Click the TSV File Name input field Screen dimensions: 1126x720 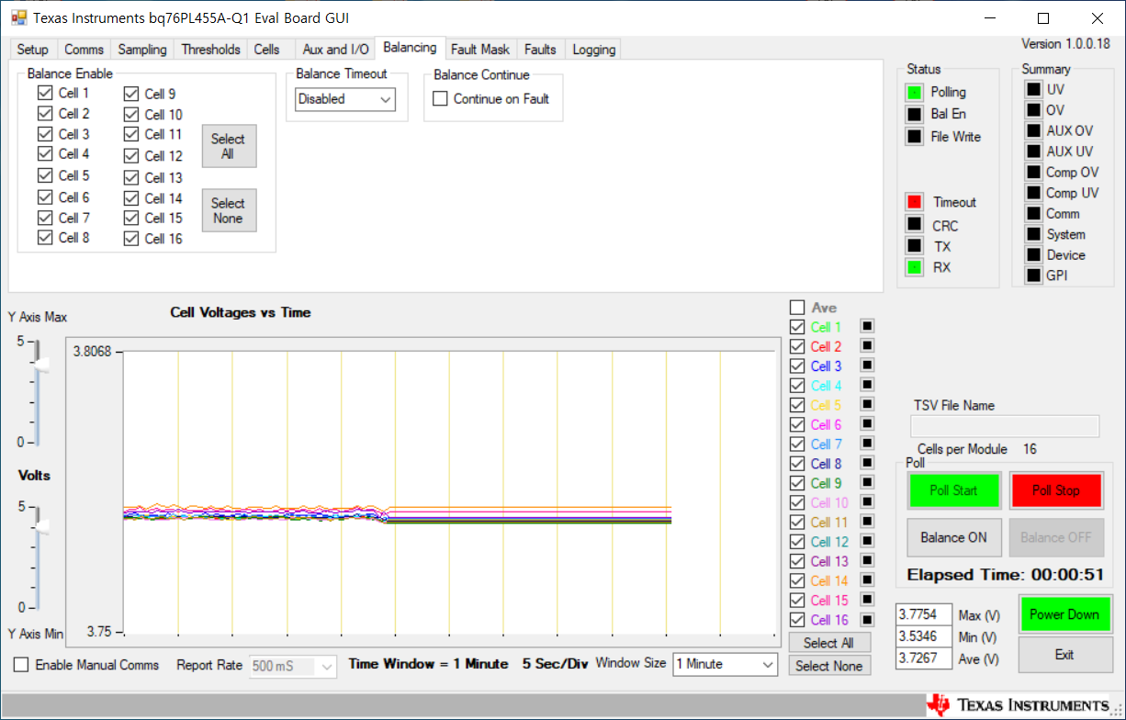[x=1005, y=426]
